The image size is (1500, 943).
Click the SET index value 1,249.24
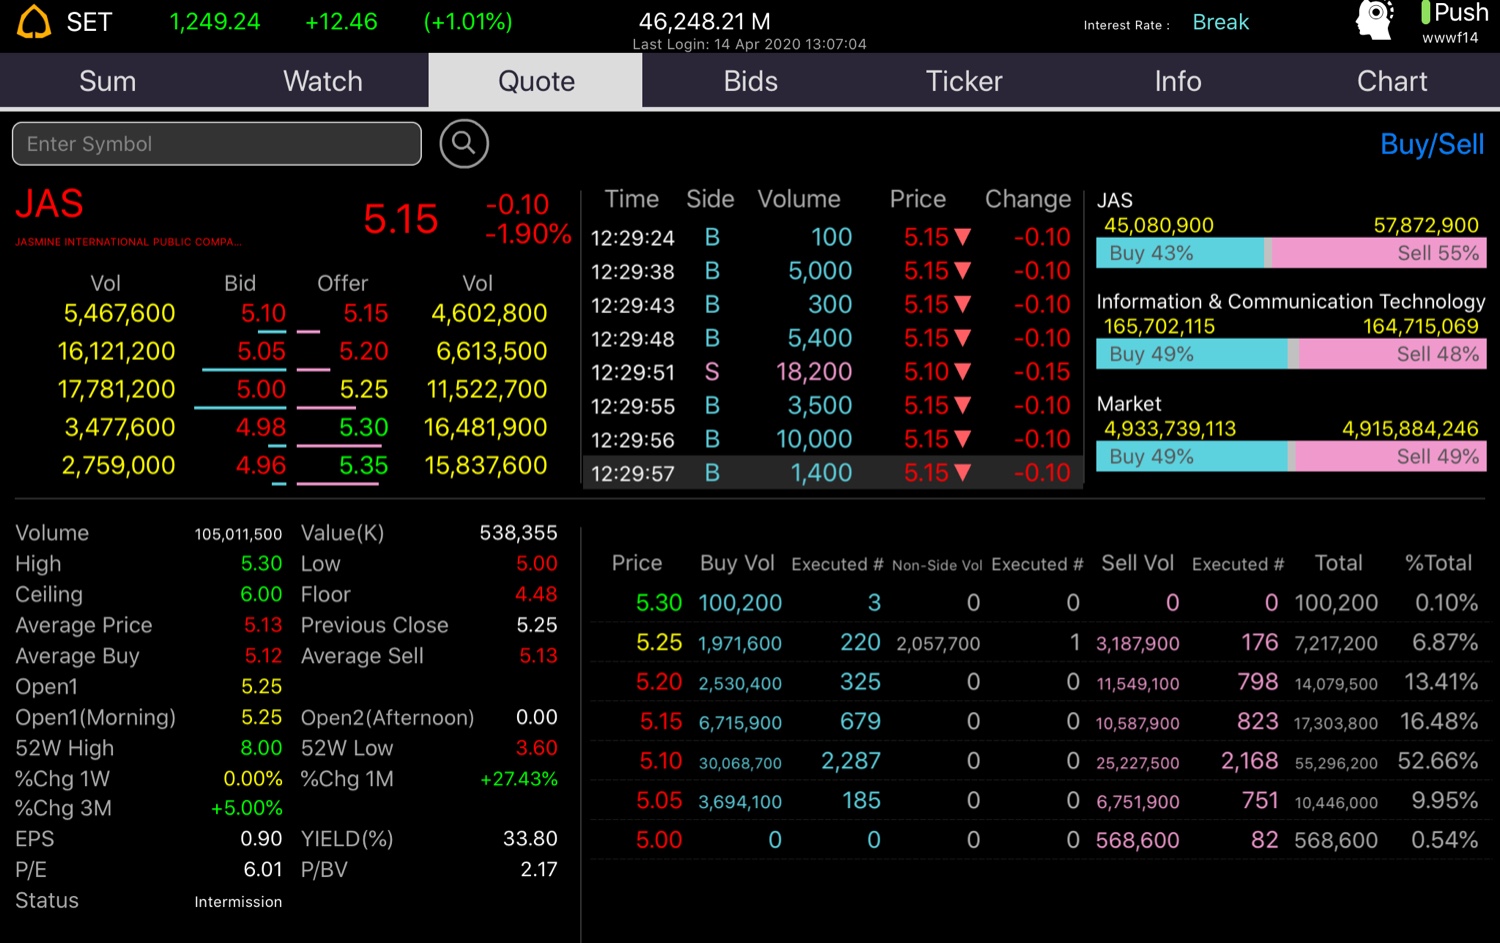point(215,22)
